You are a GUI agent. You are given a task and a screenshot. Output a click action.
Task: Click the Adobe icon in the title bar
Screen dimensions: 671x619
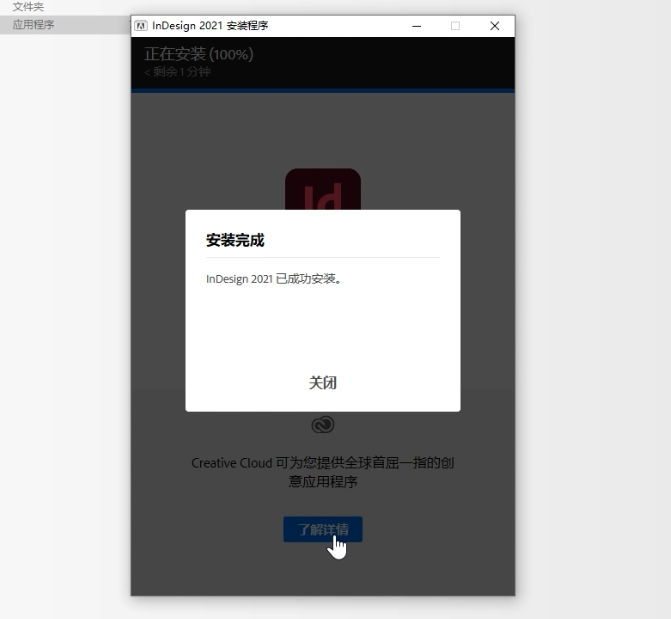pyautogui.click(x=141, y=26)
